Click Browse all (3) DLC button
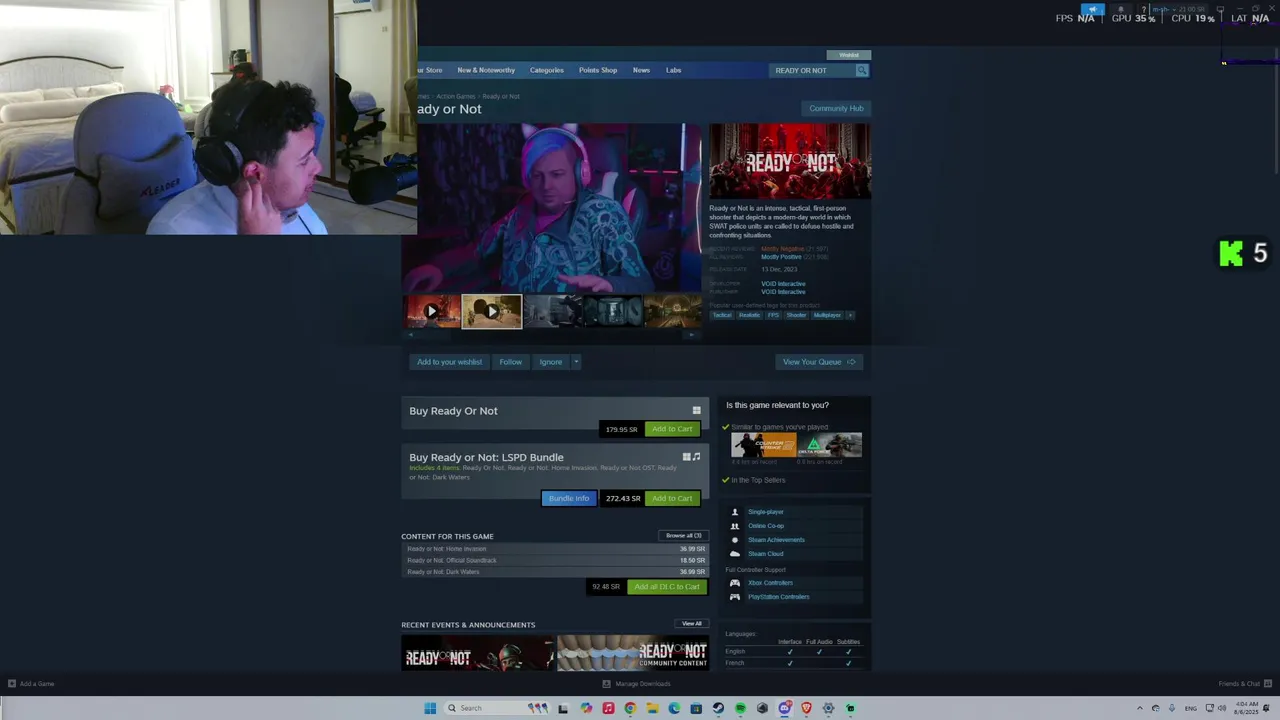1280x720 pixels. click(684, 536)
